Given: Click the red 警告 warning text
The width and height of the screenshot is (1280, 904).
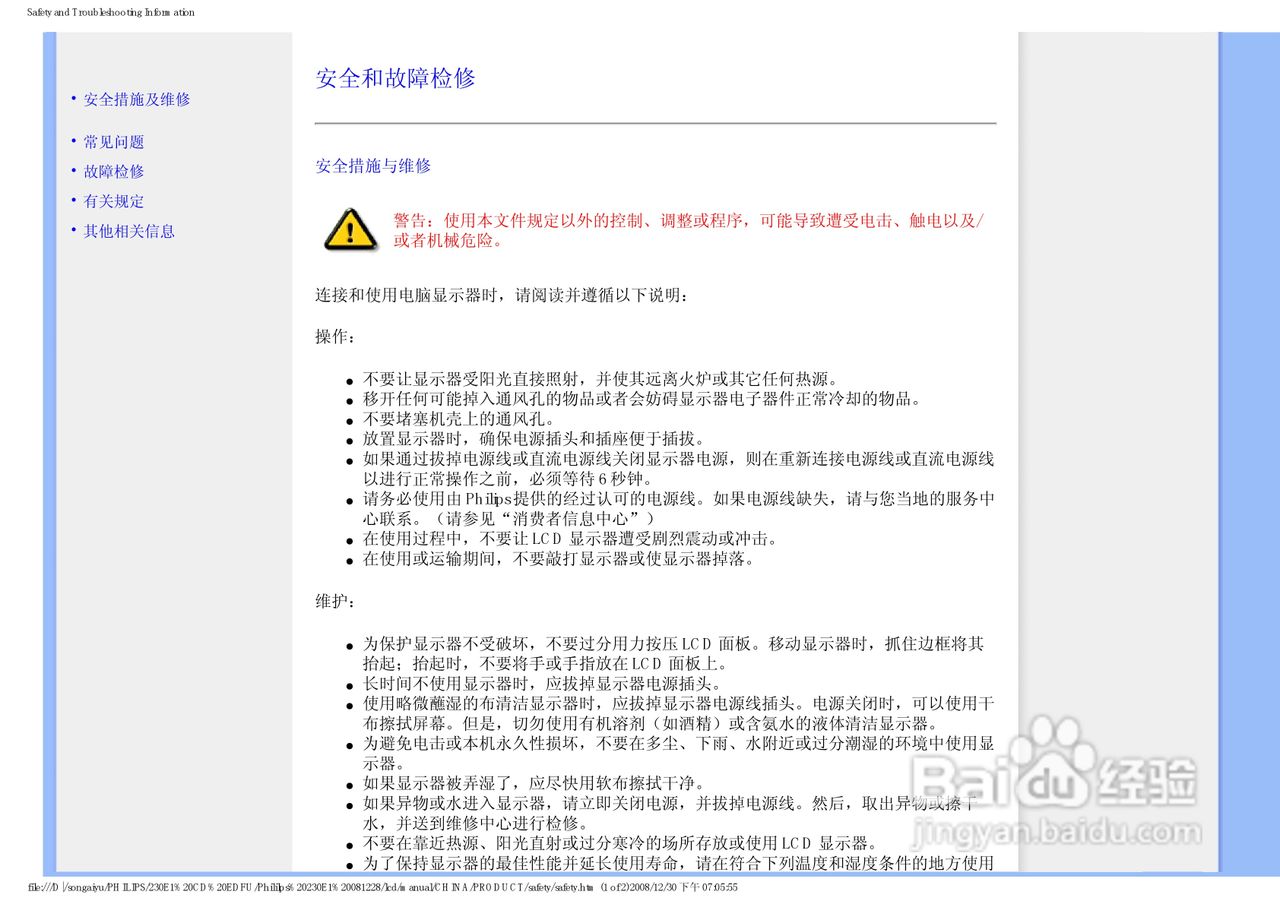Looking at the screenshot, I should pyautogui.click(x=688, y=230).
